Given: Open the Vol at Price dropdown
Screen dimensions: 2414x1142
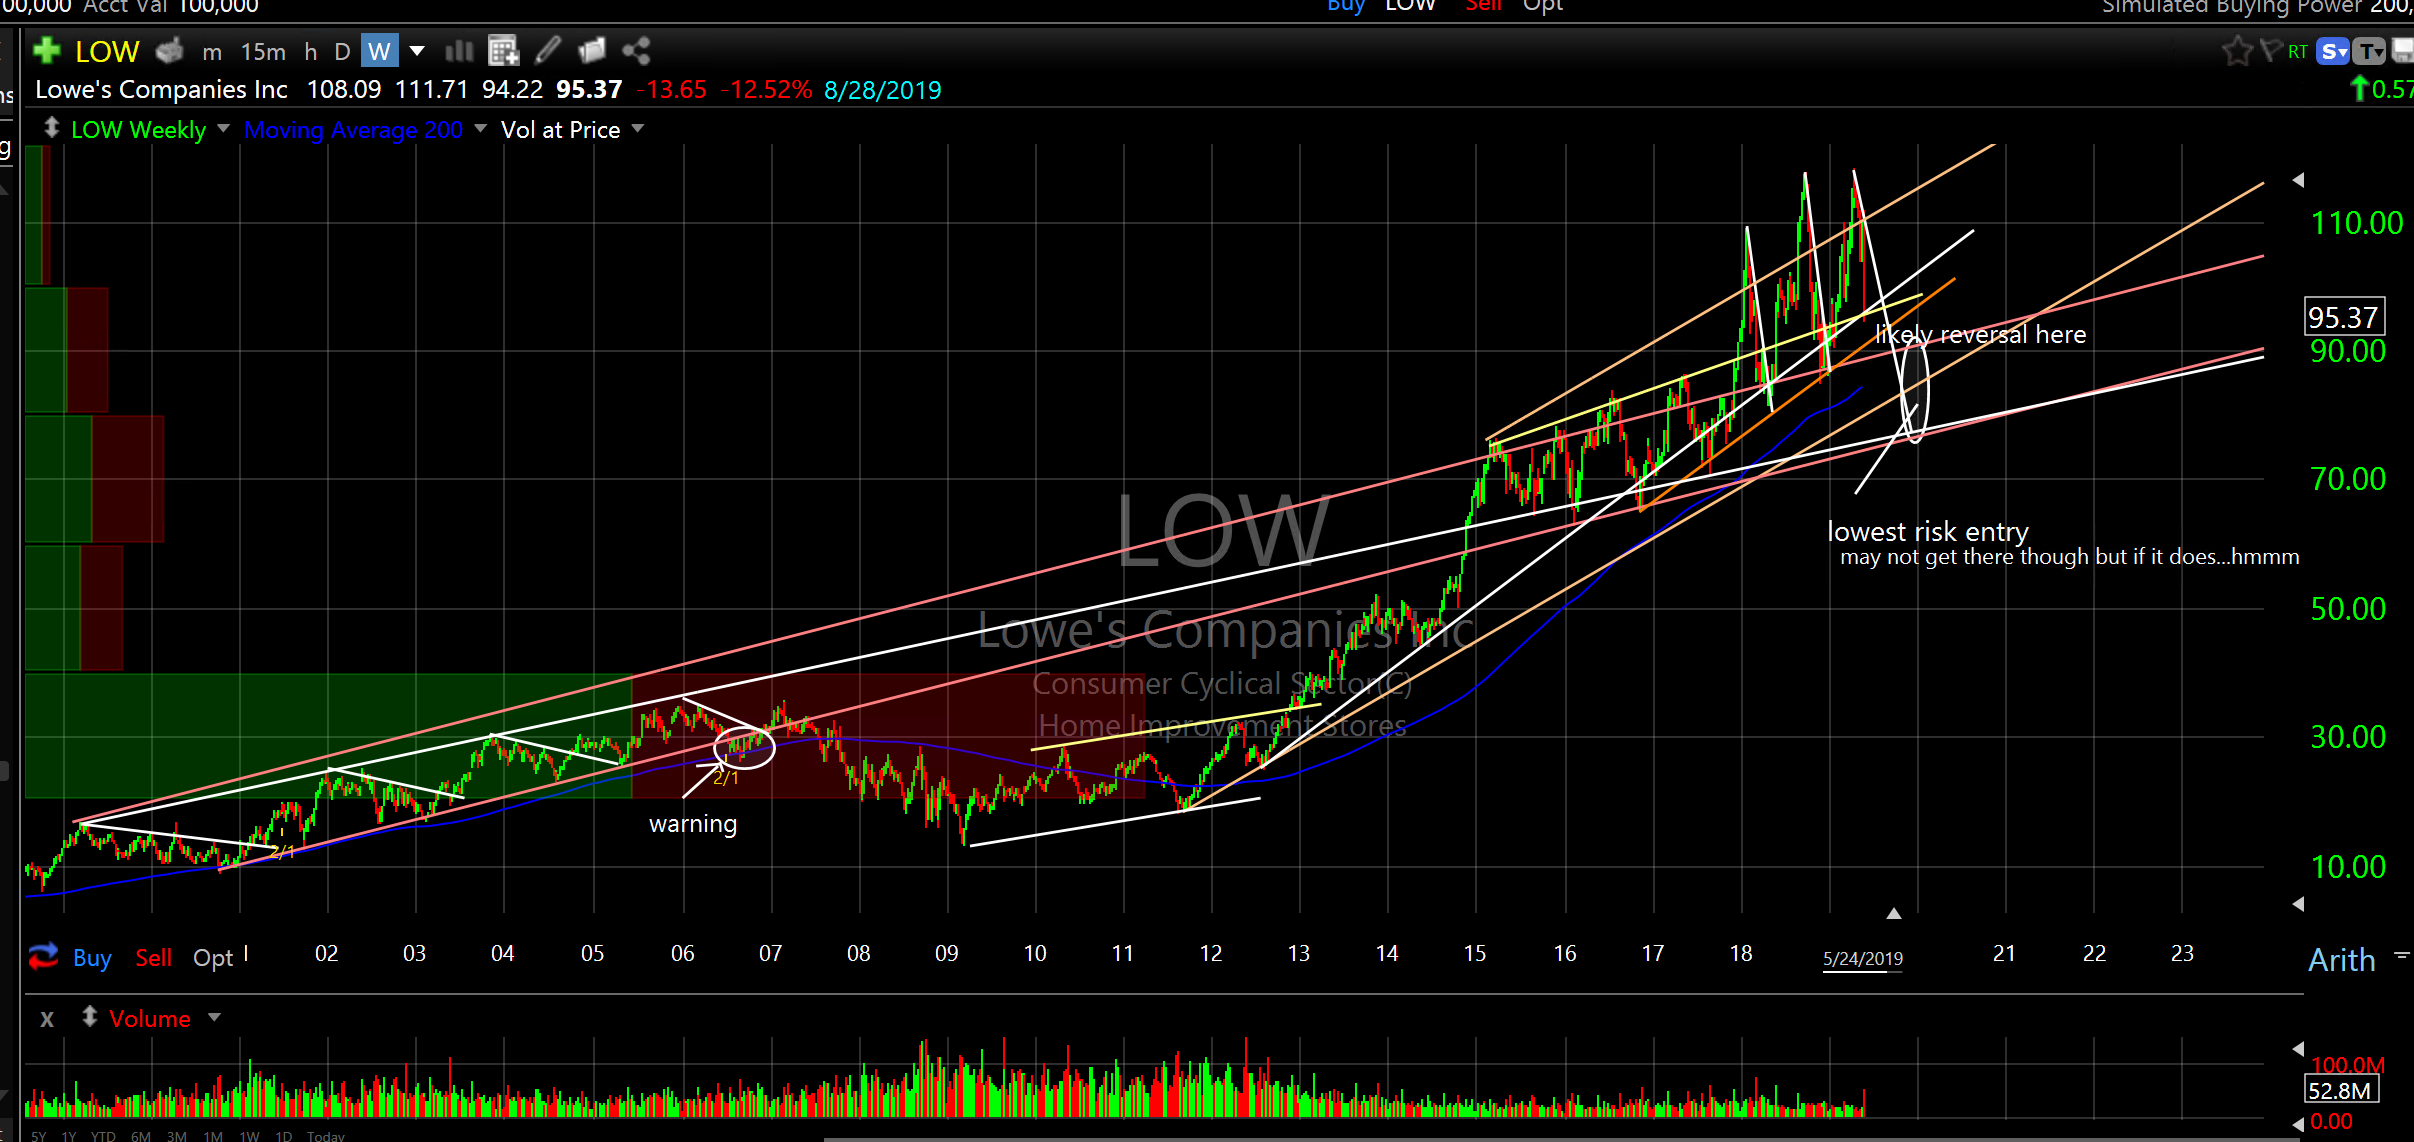Looking at the screenshot, I should tap(639, 129).
